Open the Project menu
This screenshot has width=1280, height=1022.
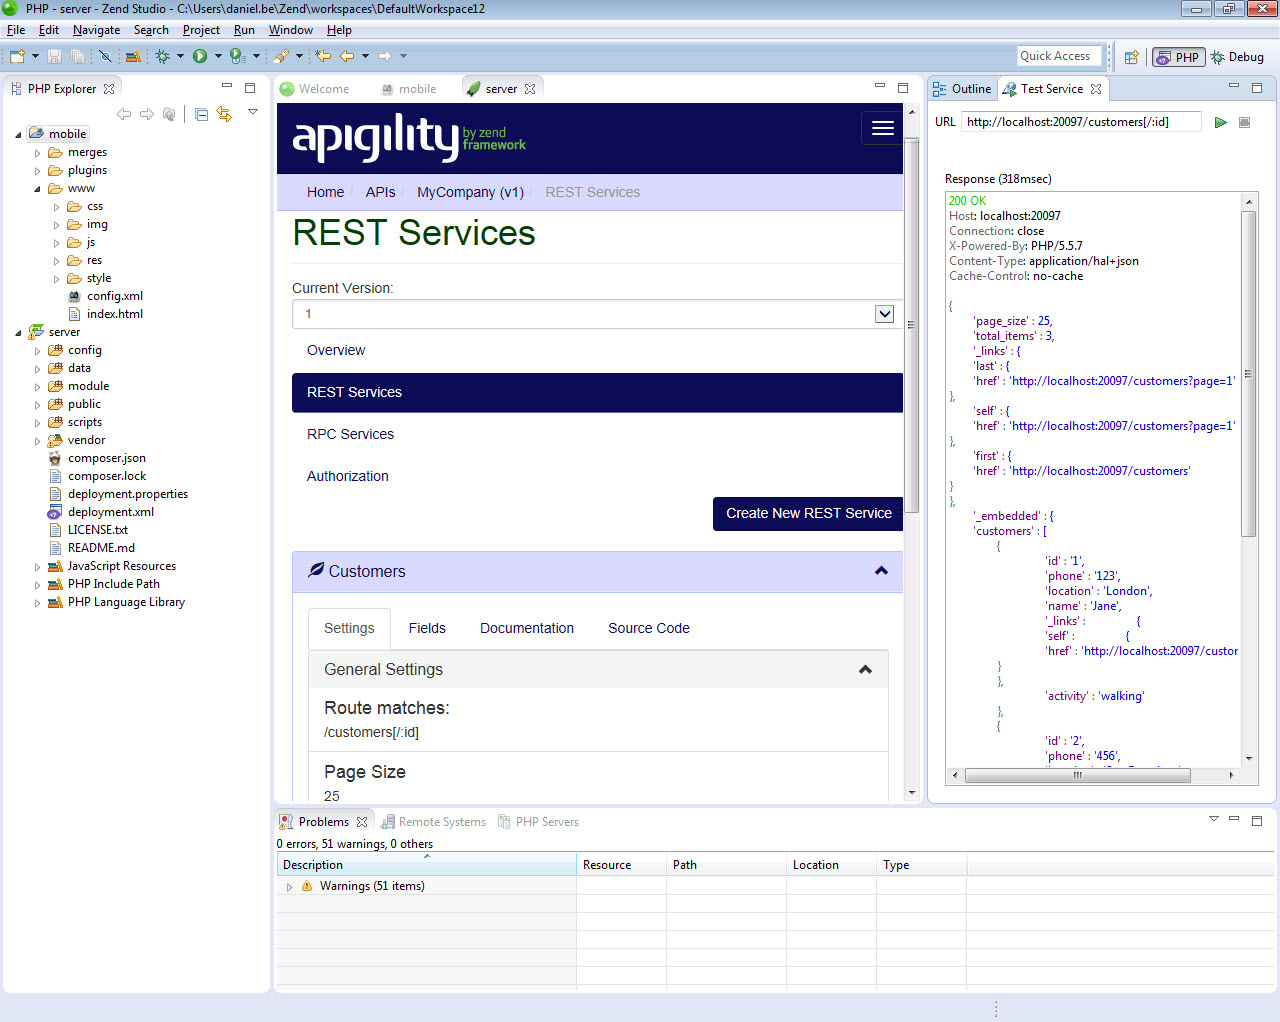(x=201, y=30)
